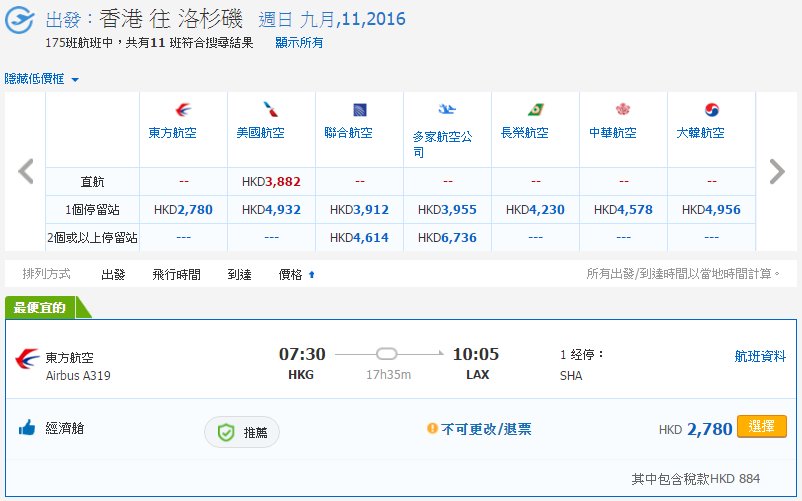Sort results by 飛行時間

[176, 275]
